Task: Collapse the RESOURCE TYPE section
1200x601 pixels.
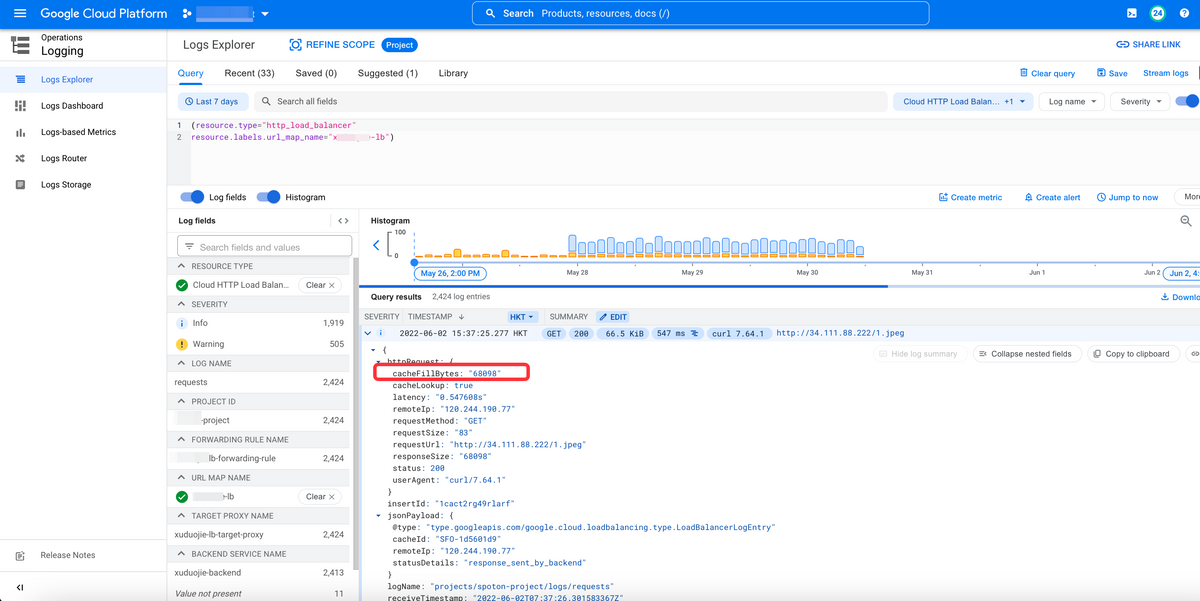Action: click(182, 267)
